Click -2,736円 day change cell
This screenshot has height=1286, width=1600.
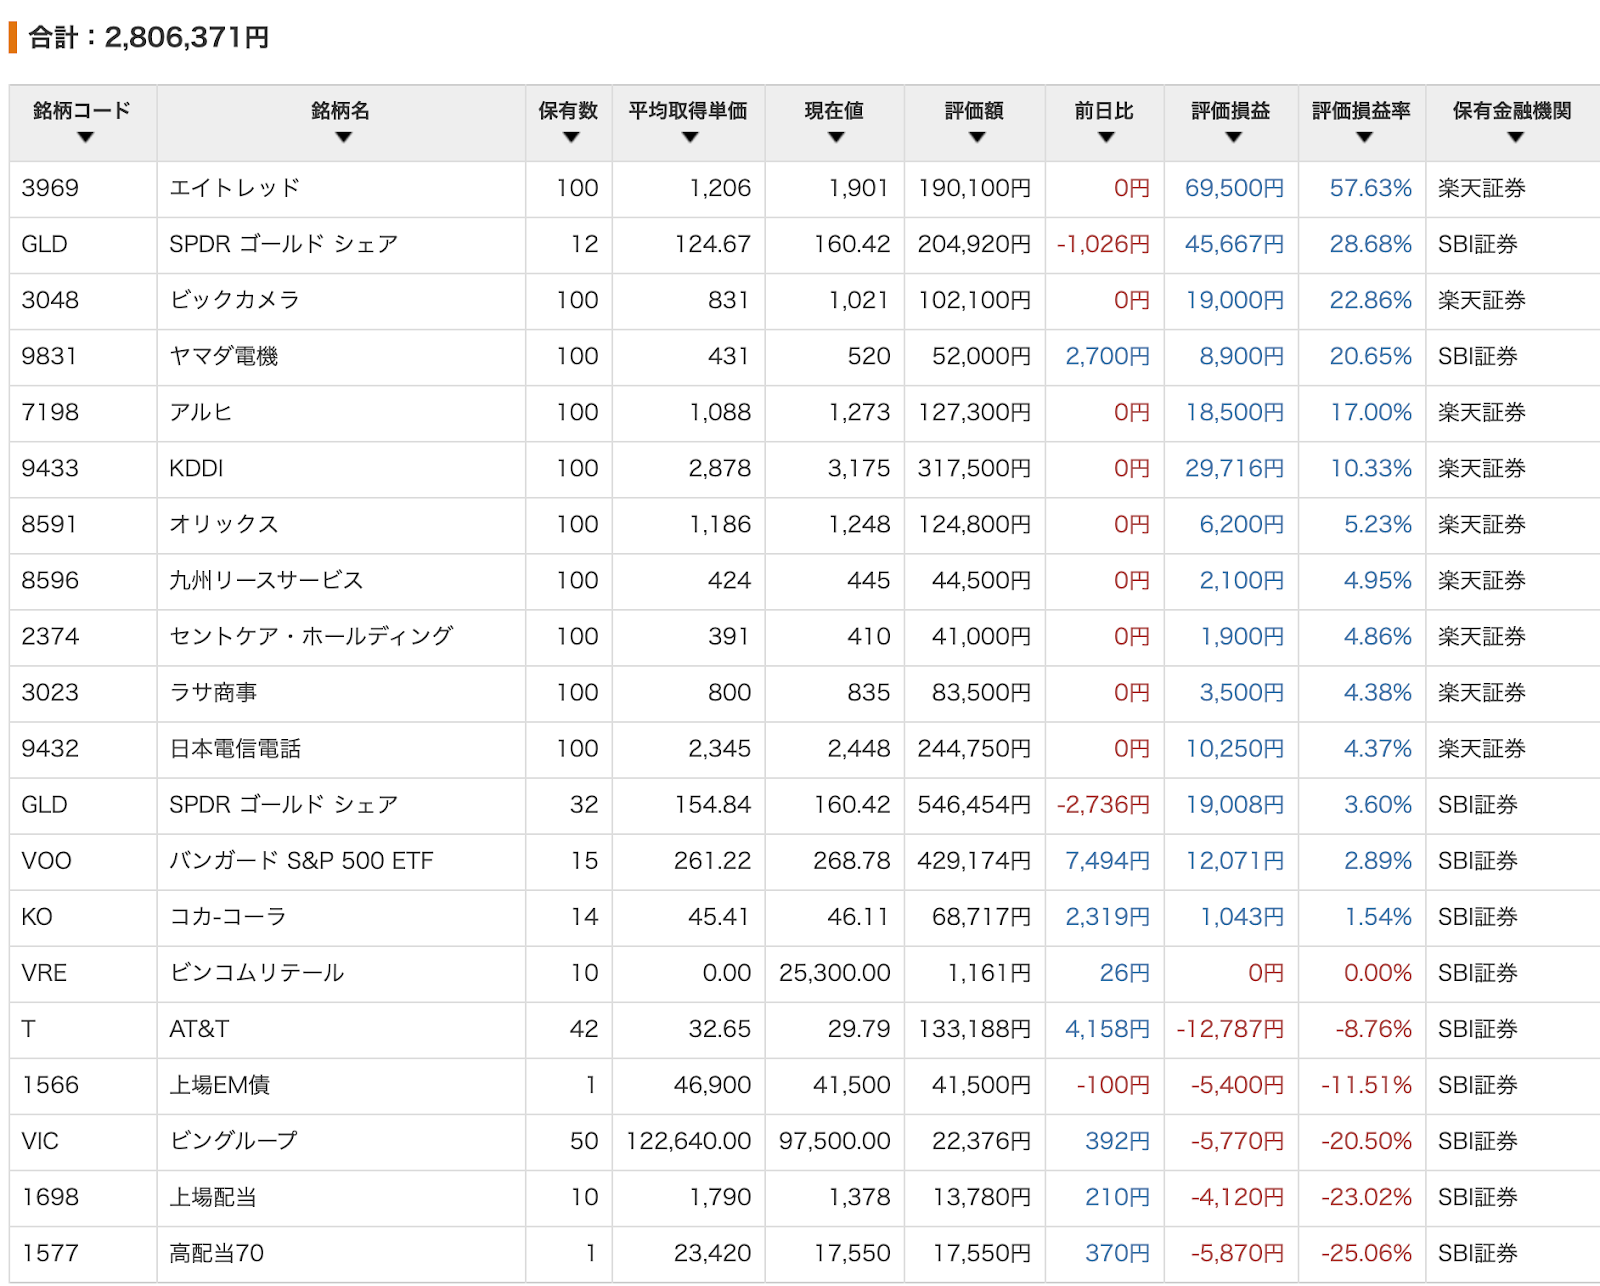click(x=1103, y=804)
